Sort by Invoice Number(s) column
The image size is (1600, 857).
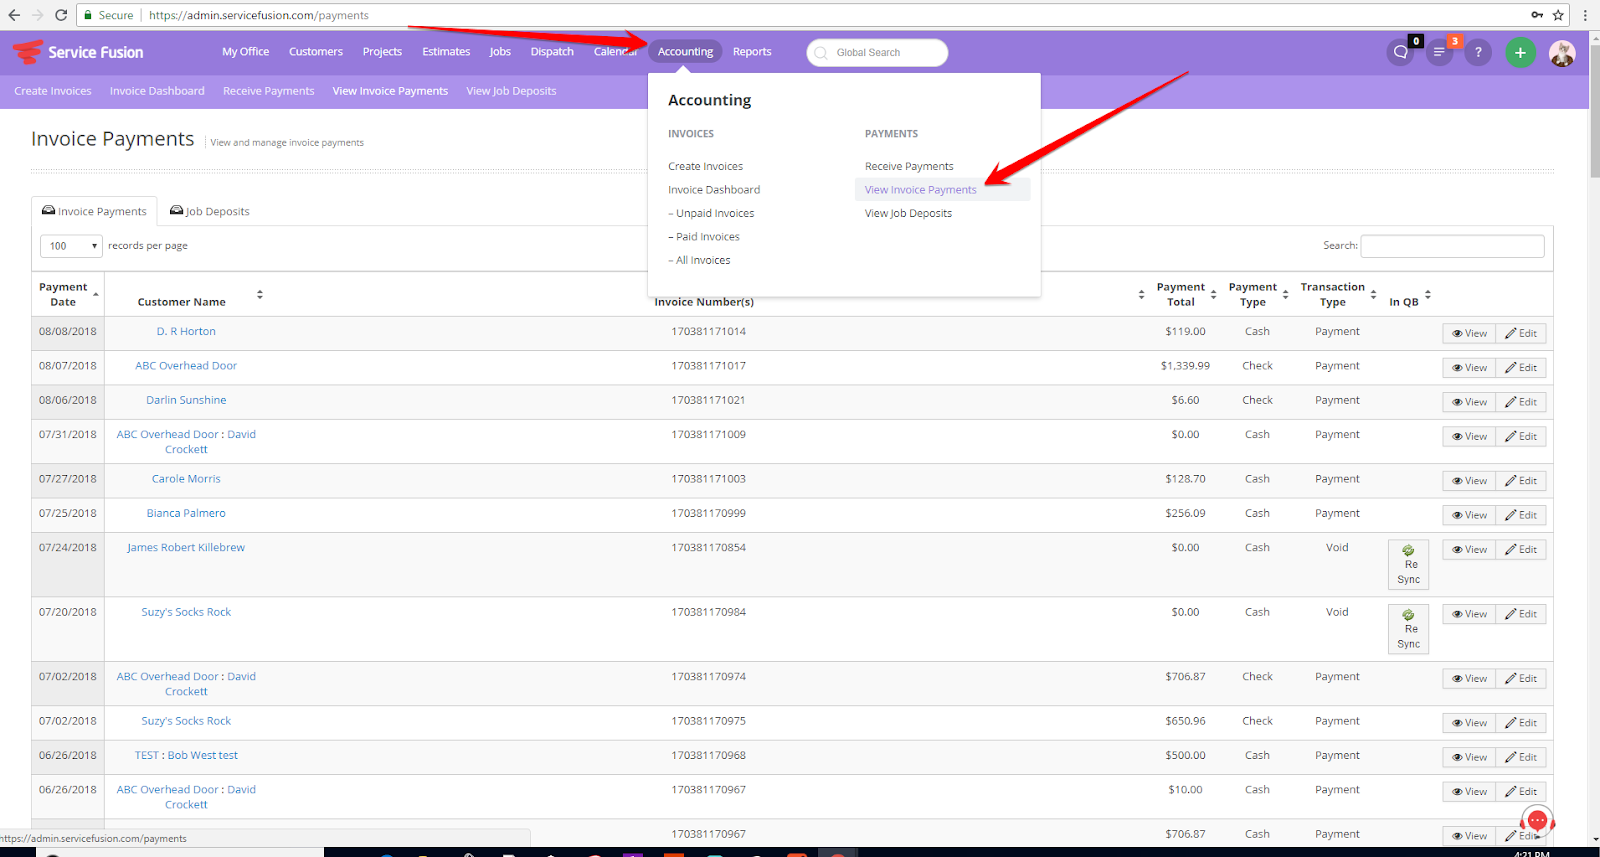pos(704,301)
